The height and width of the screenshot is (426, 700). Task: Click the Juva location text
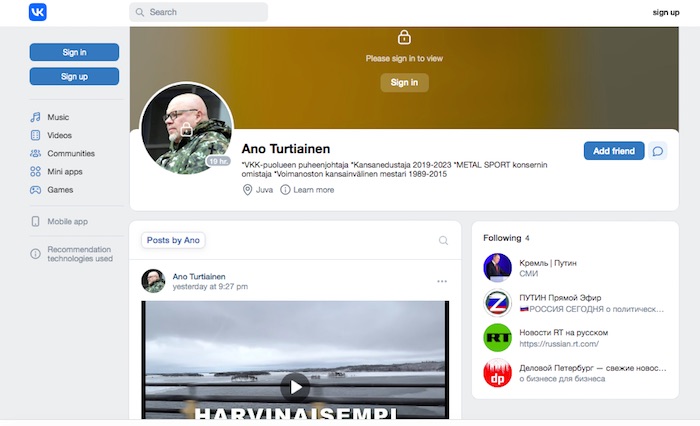tap(264, 190)
